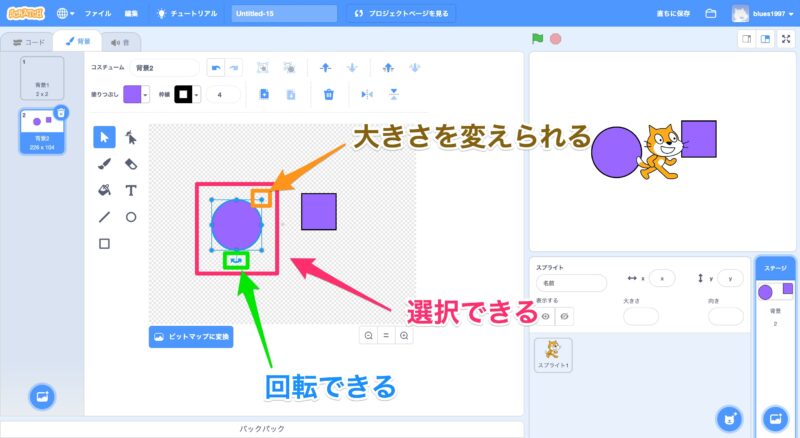Pick the Text tool

tap(131, 189)
